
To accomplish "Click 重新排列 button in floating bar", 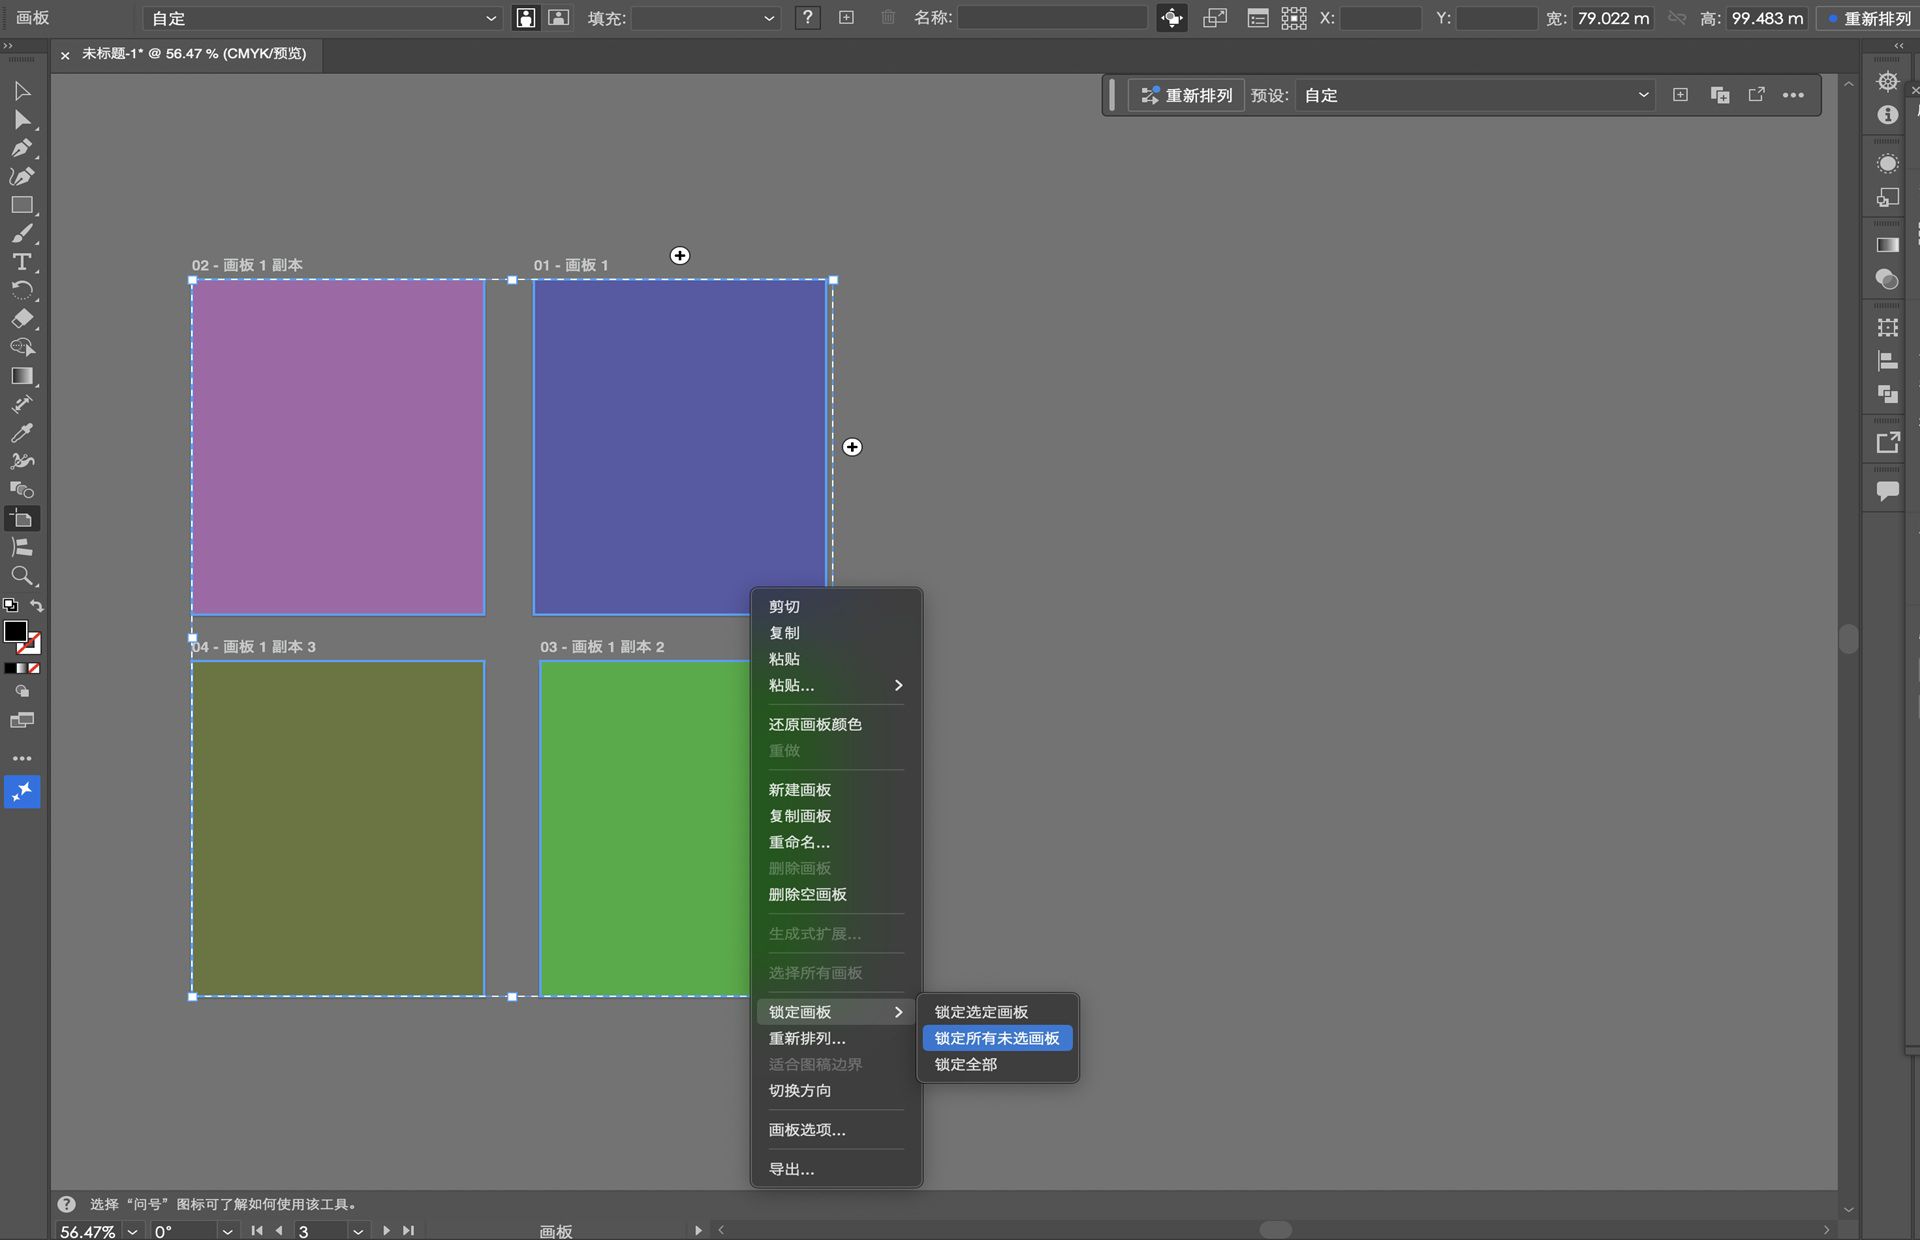I will click(1187, 95).
